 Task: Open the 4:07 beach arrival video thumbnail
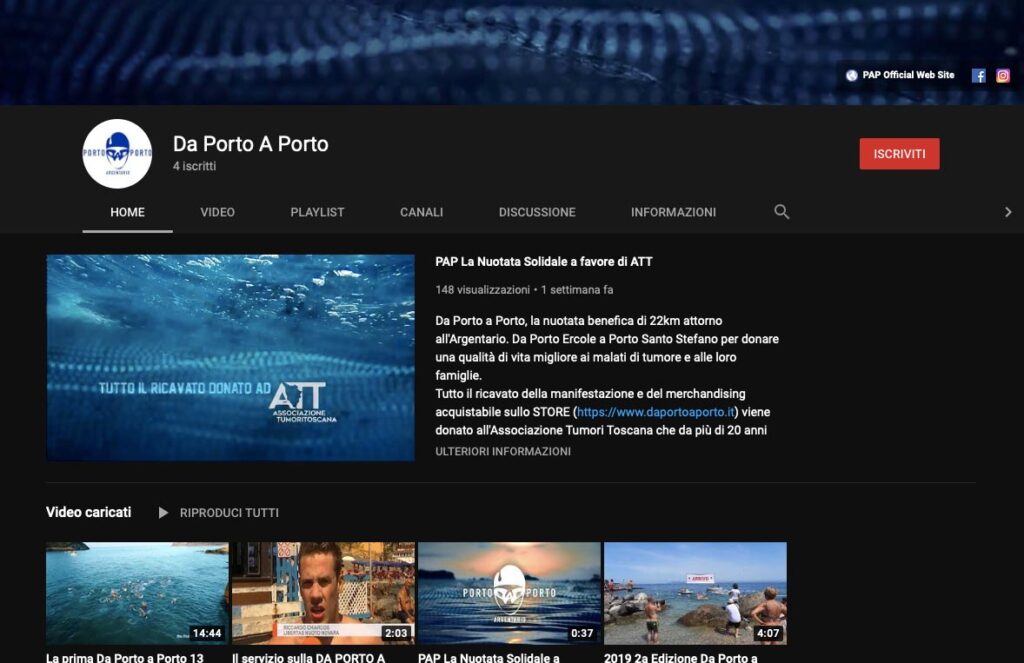[696, 593]
